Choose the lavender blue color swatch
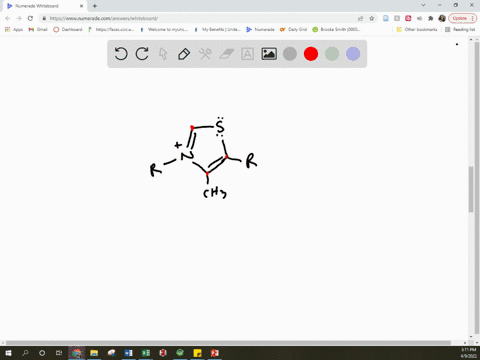 353,54
